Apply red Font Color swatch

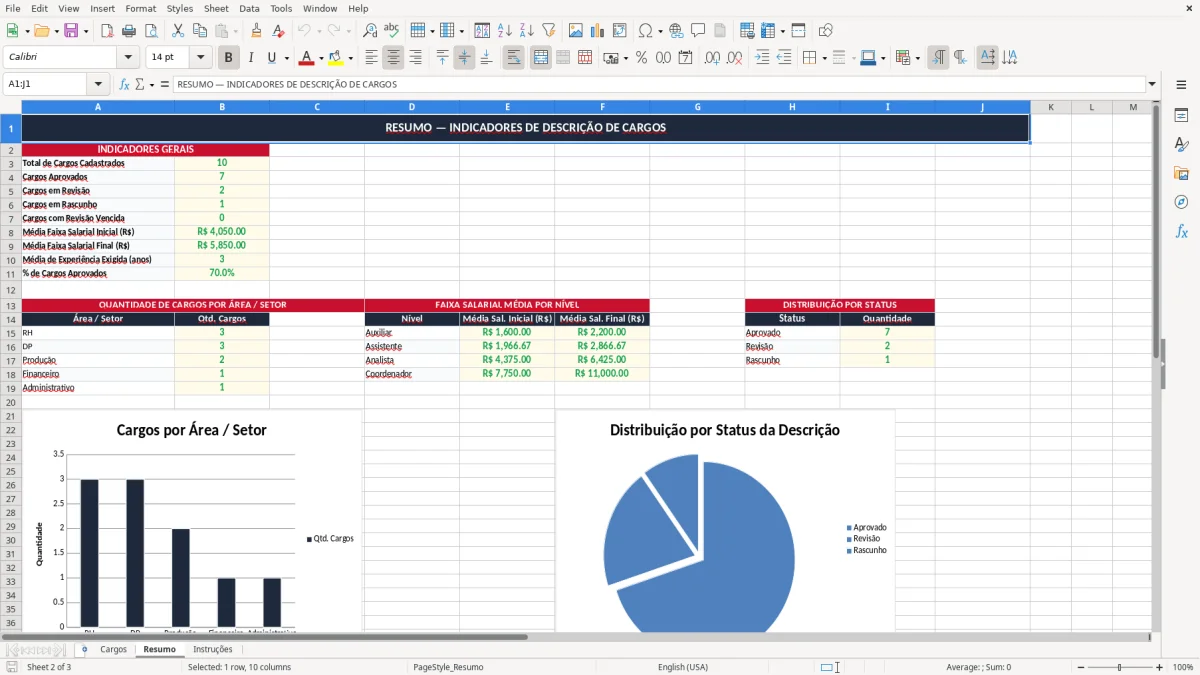pyautogui.click(x=307, y=58)
